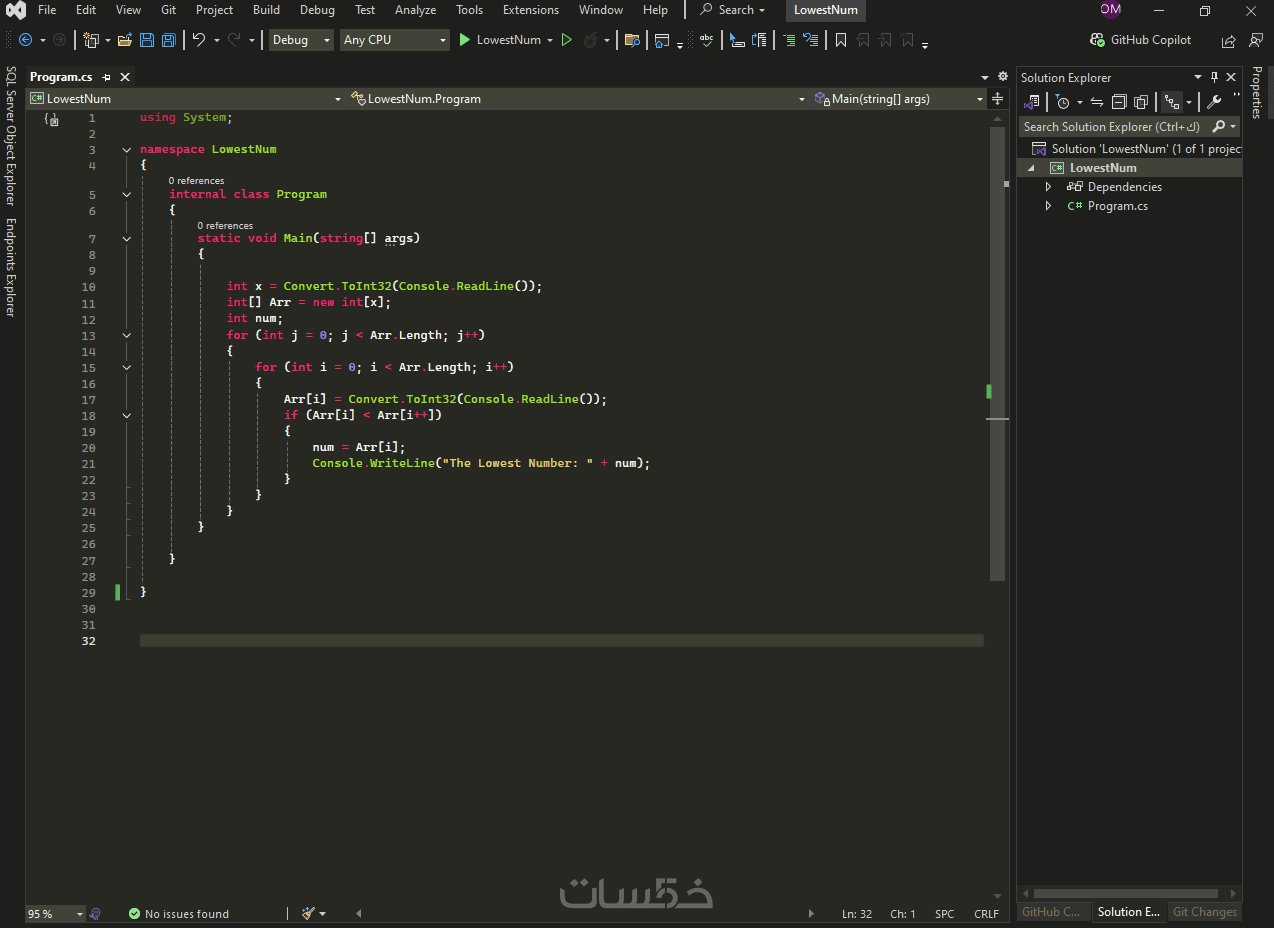This screenshot has width=1274, height=928.
Task: Open the Endpoints Explorer side tab
Action: pyautogui.click(x=11, y=267)
